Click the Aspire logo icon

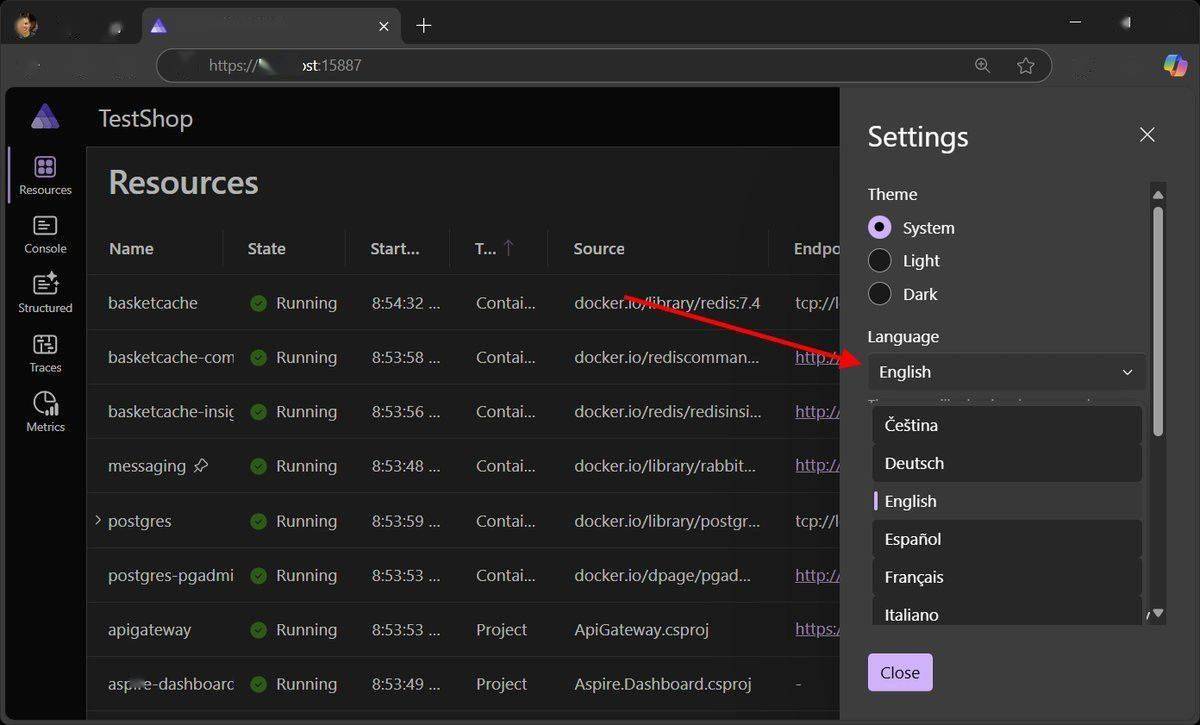(45, 117)
